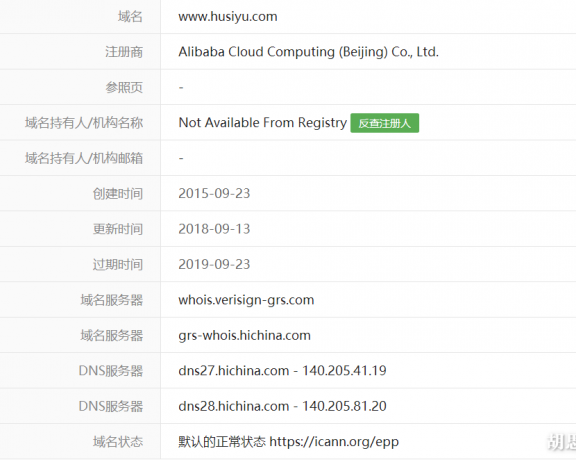Select creation date 2015-09-23
Viewport: 576px width, 460px height.
(x=214, y=194)
